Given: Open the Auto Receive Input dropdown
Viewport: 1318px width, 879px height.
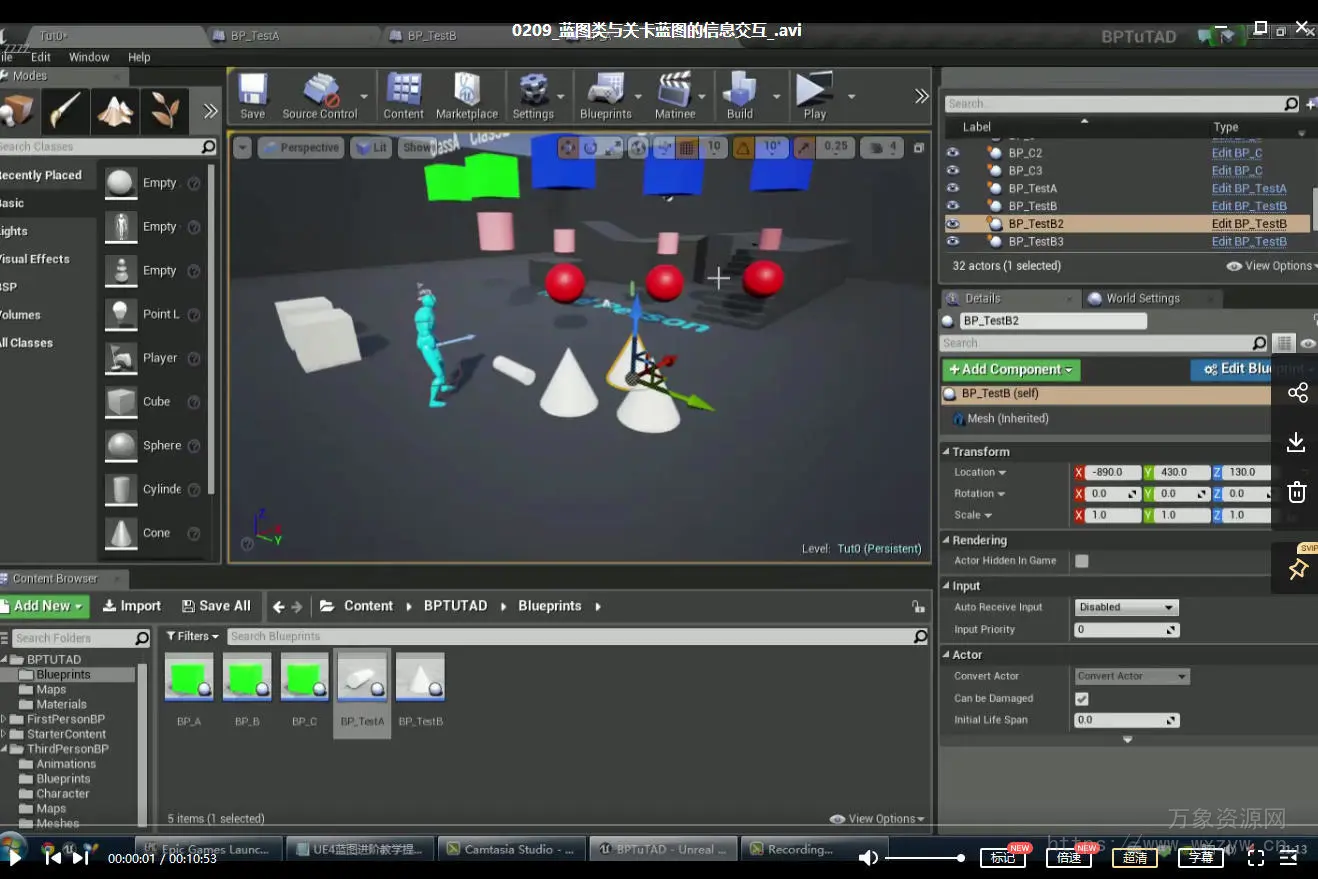Looking at the screenshot, I should tap(1126, 607).
